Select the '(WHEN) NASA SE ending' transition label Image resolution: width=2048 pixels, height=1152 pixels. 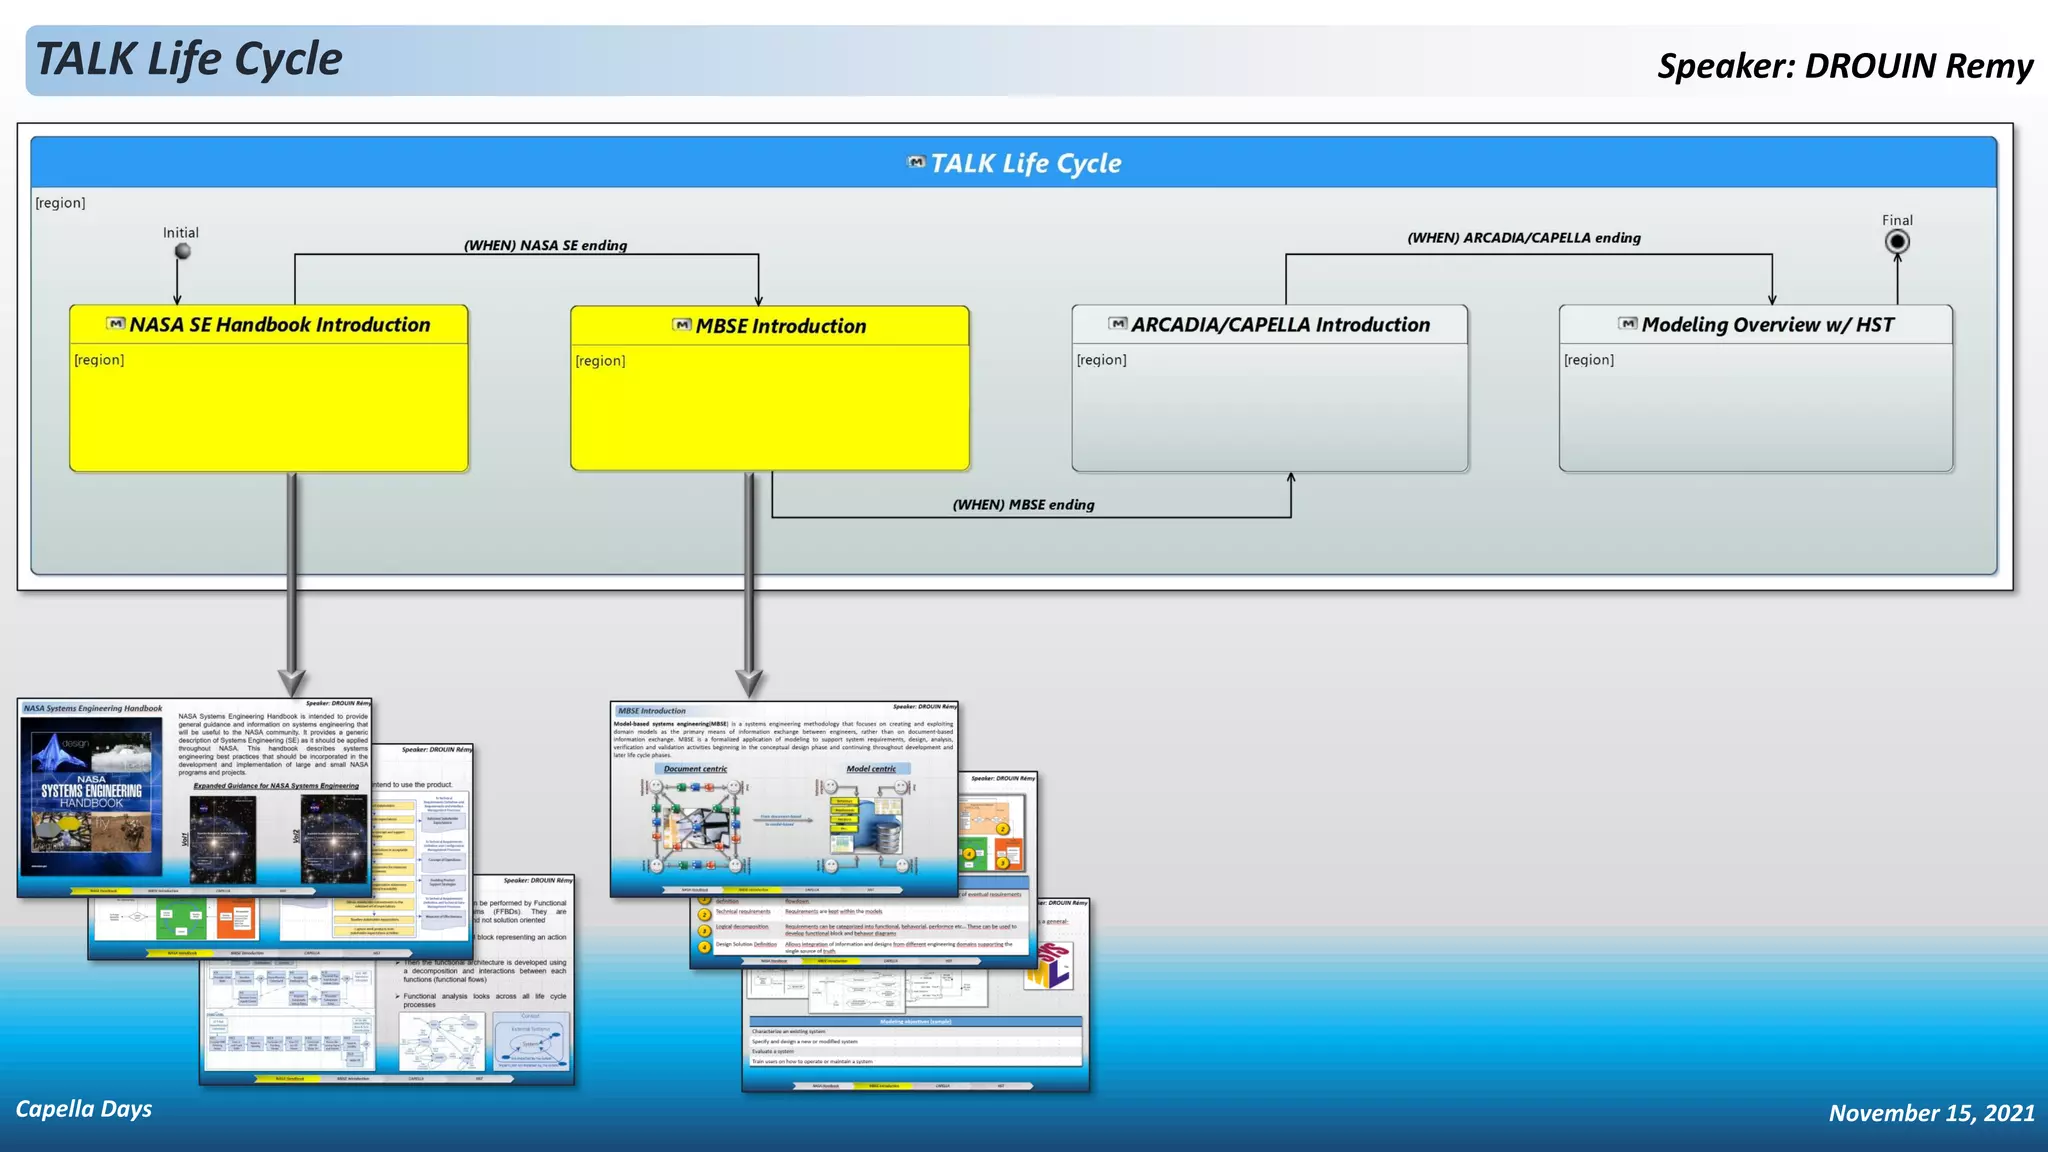545,245
